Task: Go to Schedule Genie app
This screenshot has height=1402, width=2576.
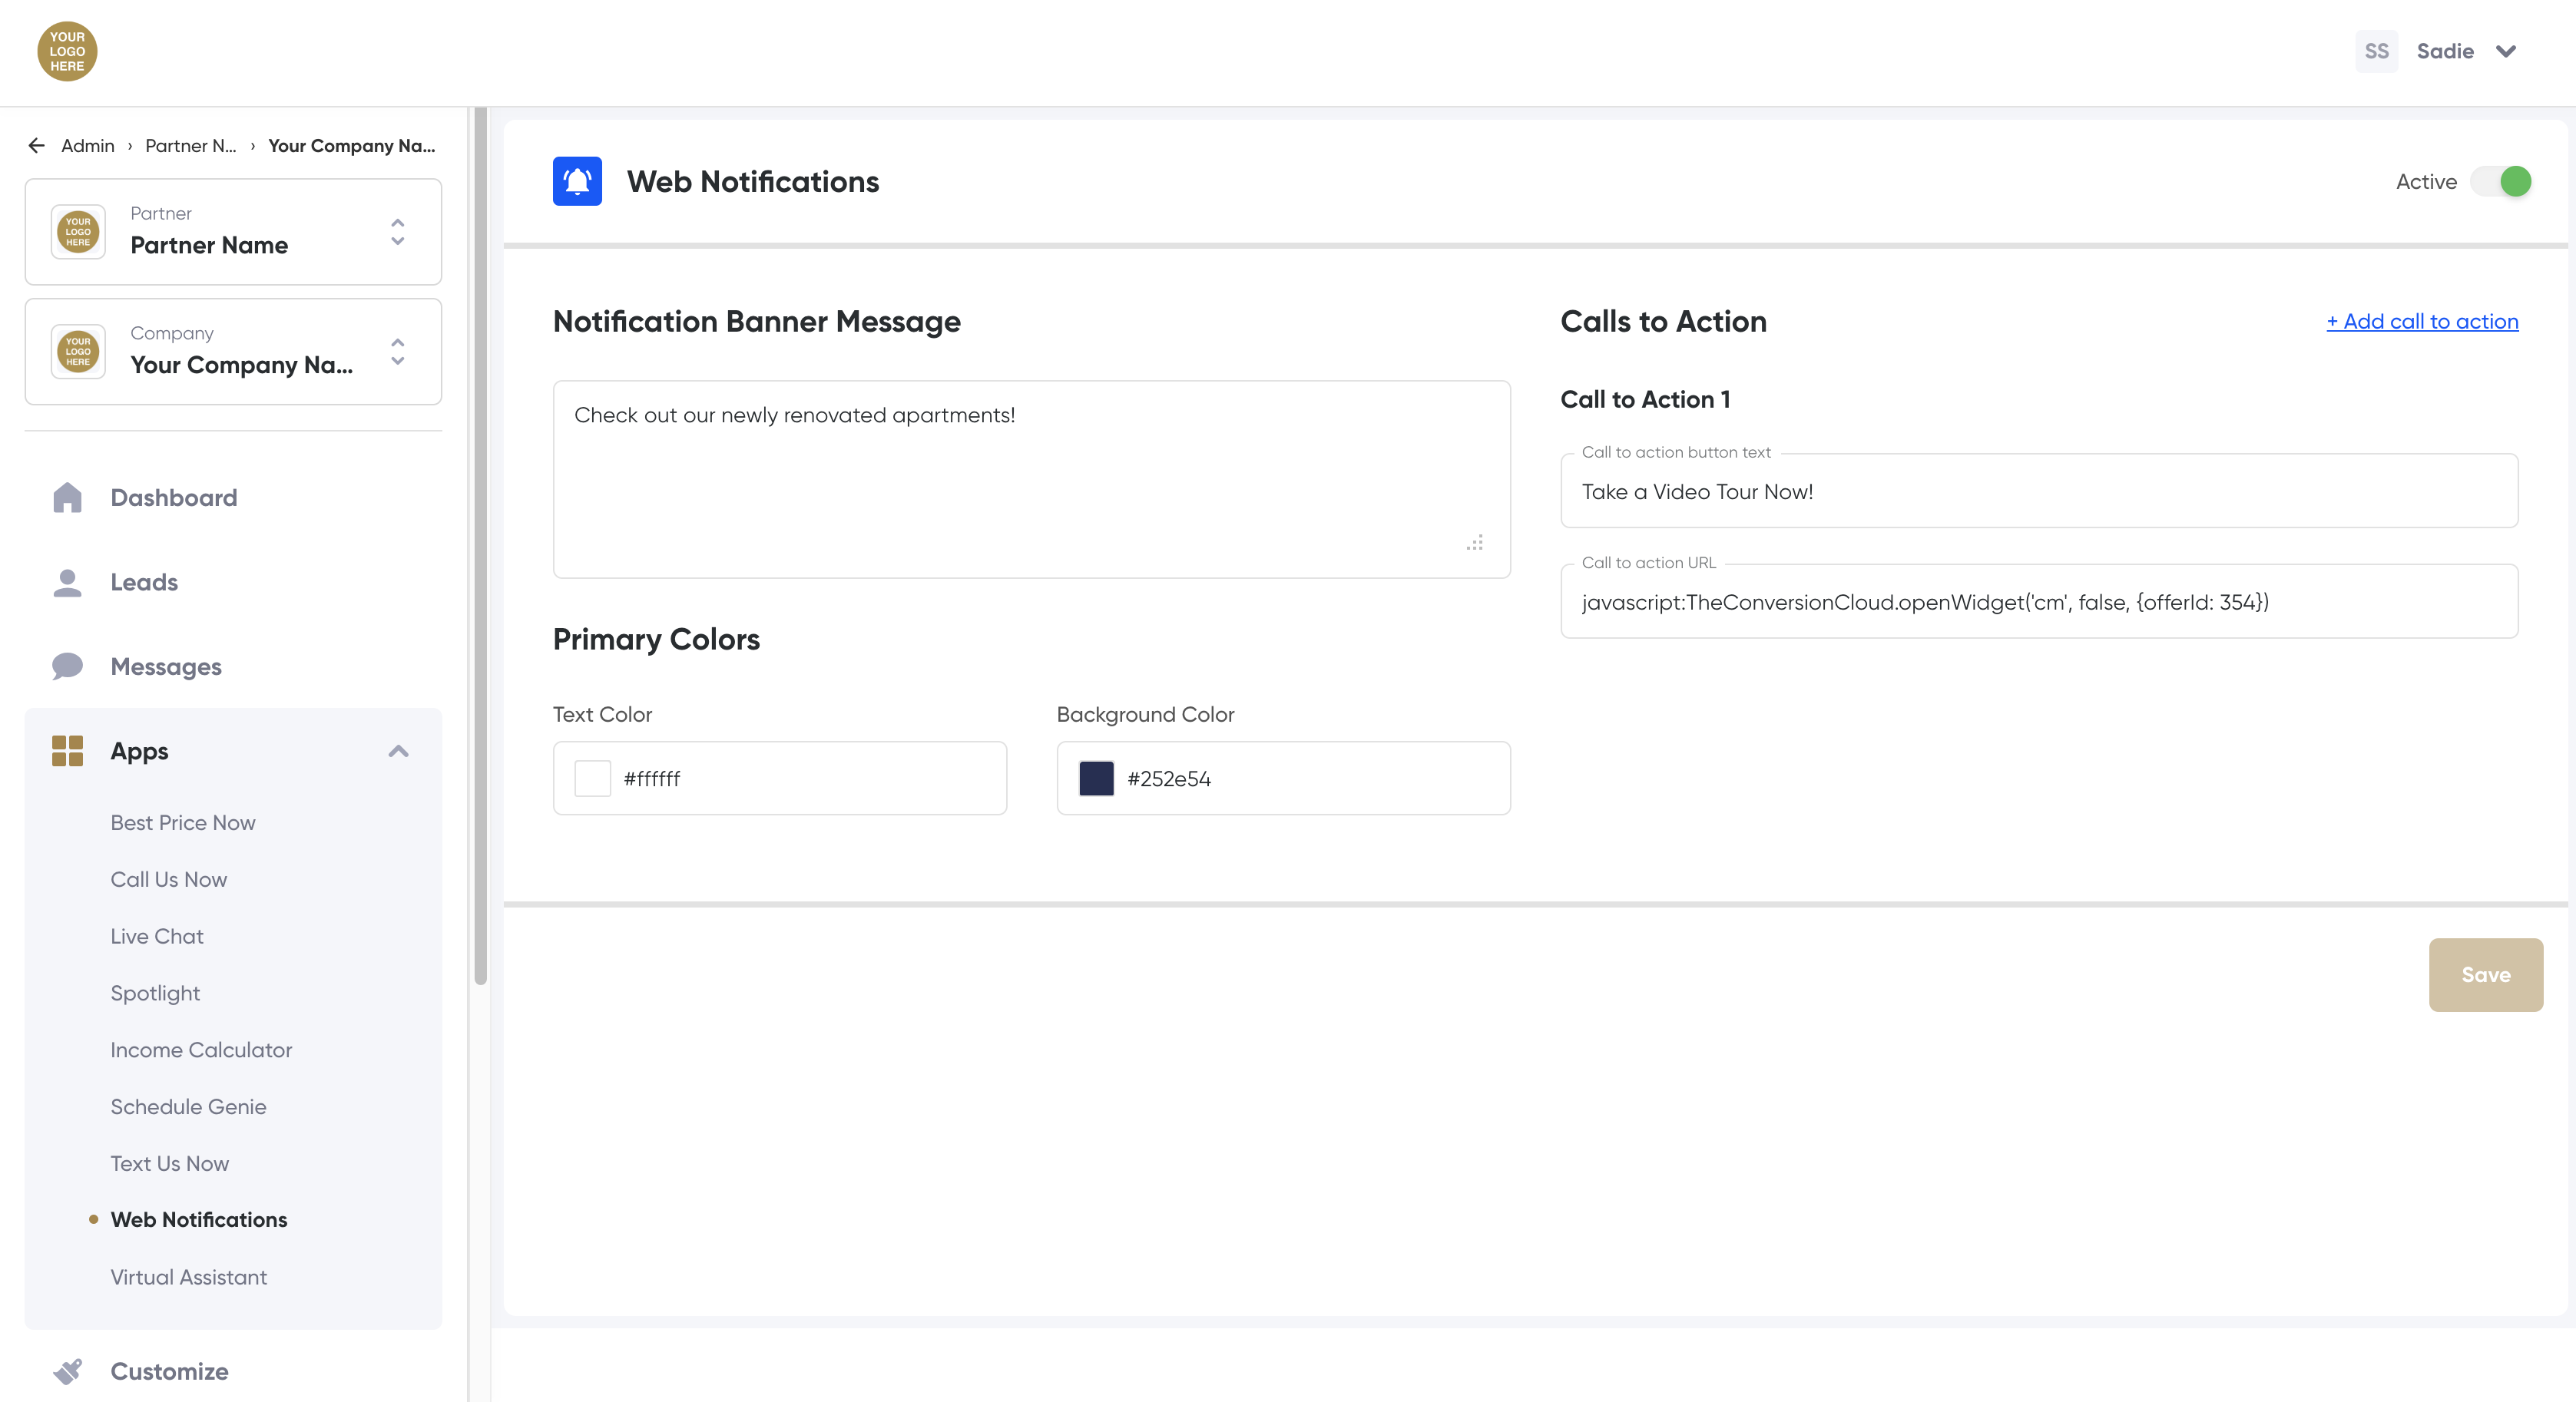Action: (188, 1107)
